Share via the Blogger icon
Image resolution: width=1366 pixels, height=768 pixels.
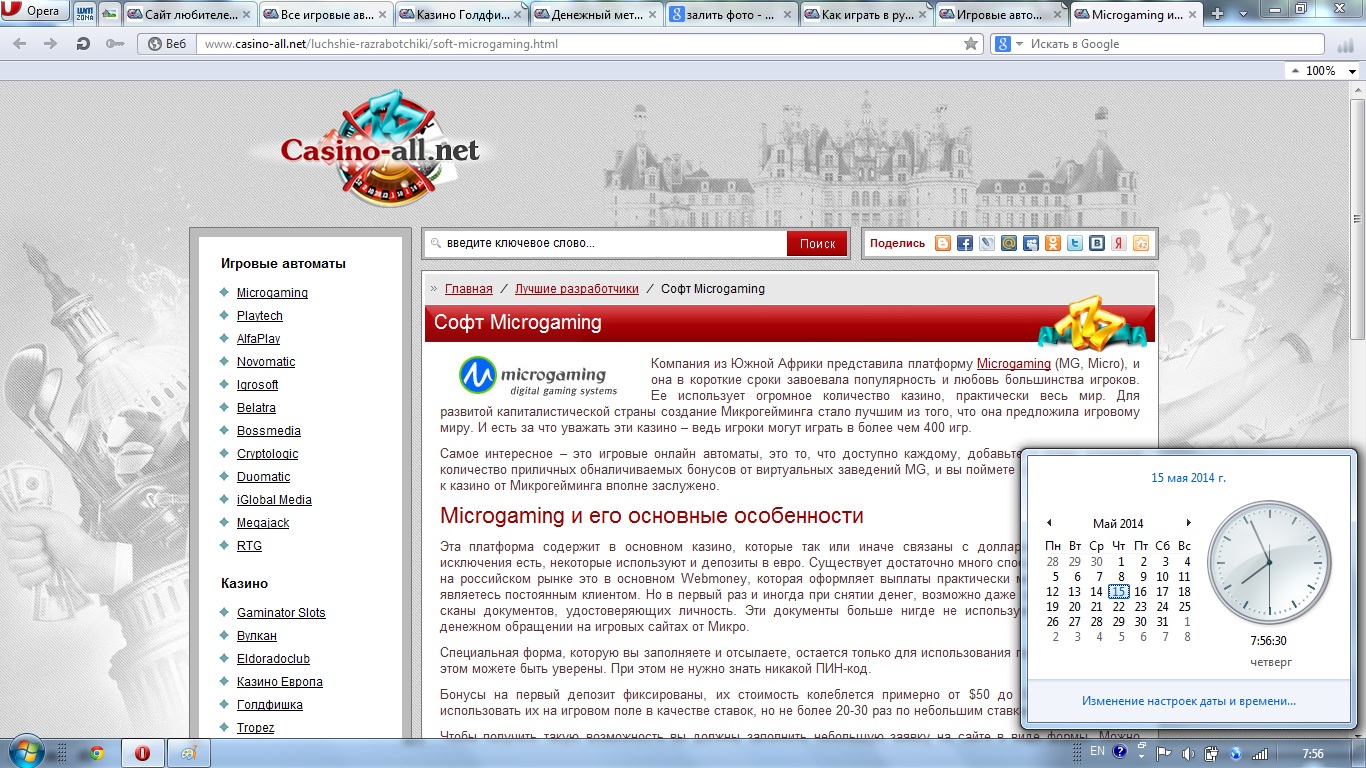pyautogui.click(x=943, y=243)
